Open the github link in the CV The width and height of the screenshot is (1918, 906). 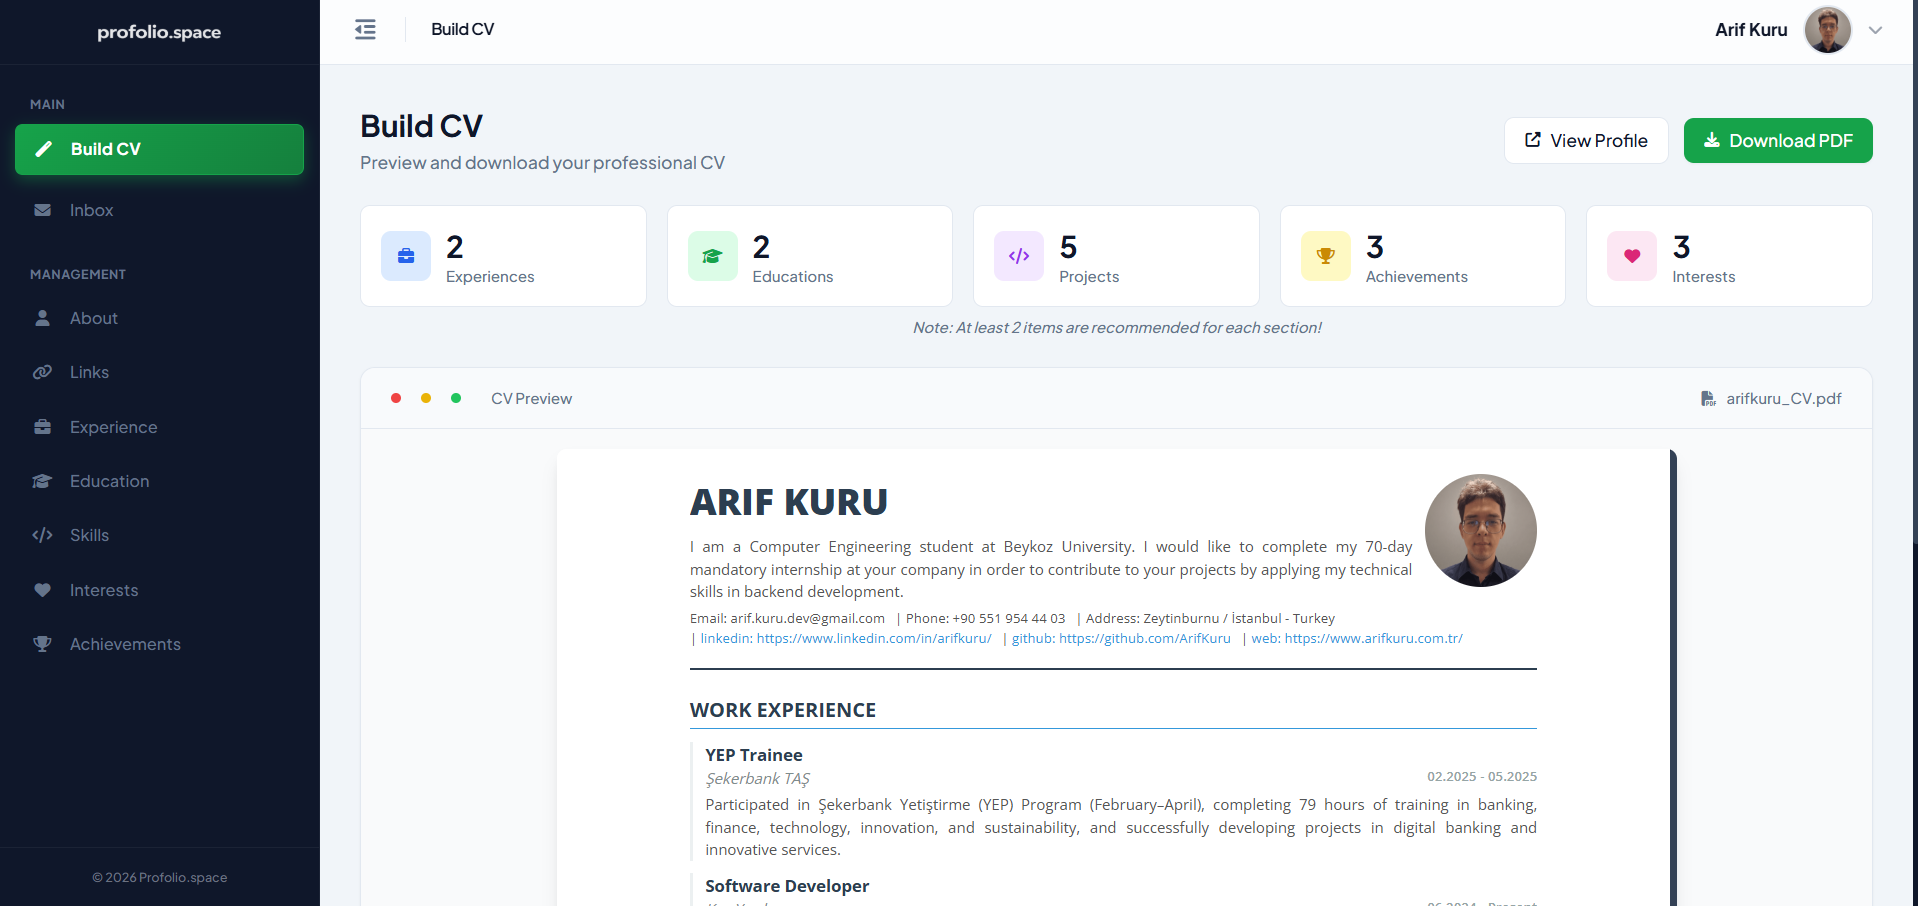click(1121, 638)
